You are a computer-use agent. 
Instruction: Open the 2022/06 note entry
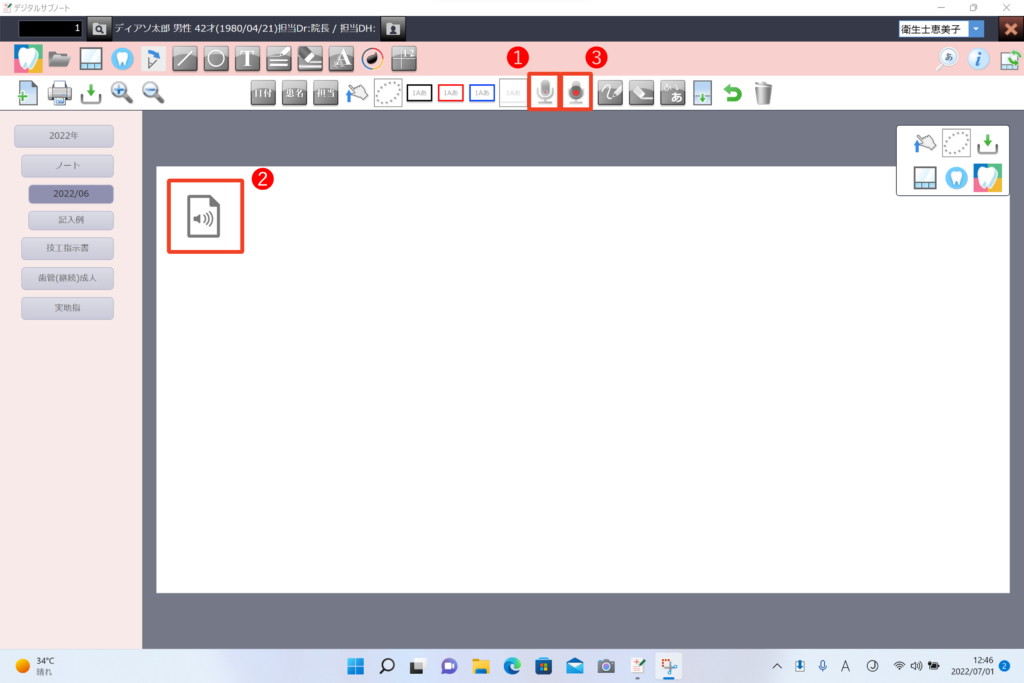70,194
